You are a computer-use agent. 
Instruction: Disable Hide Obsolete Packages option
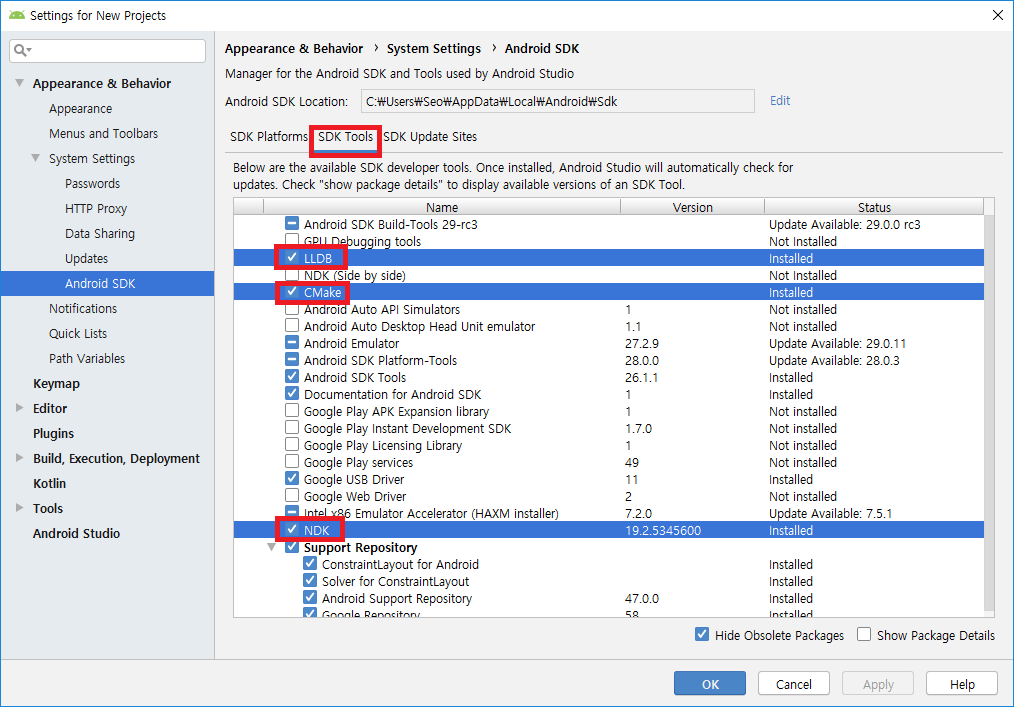tap(702, 635)
